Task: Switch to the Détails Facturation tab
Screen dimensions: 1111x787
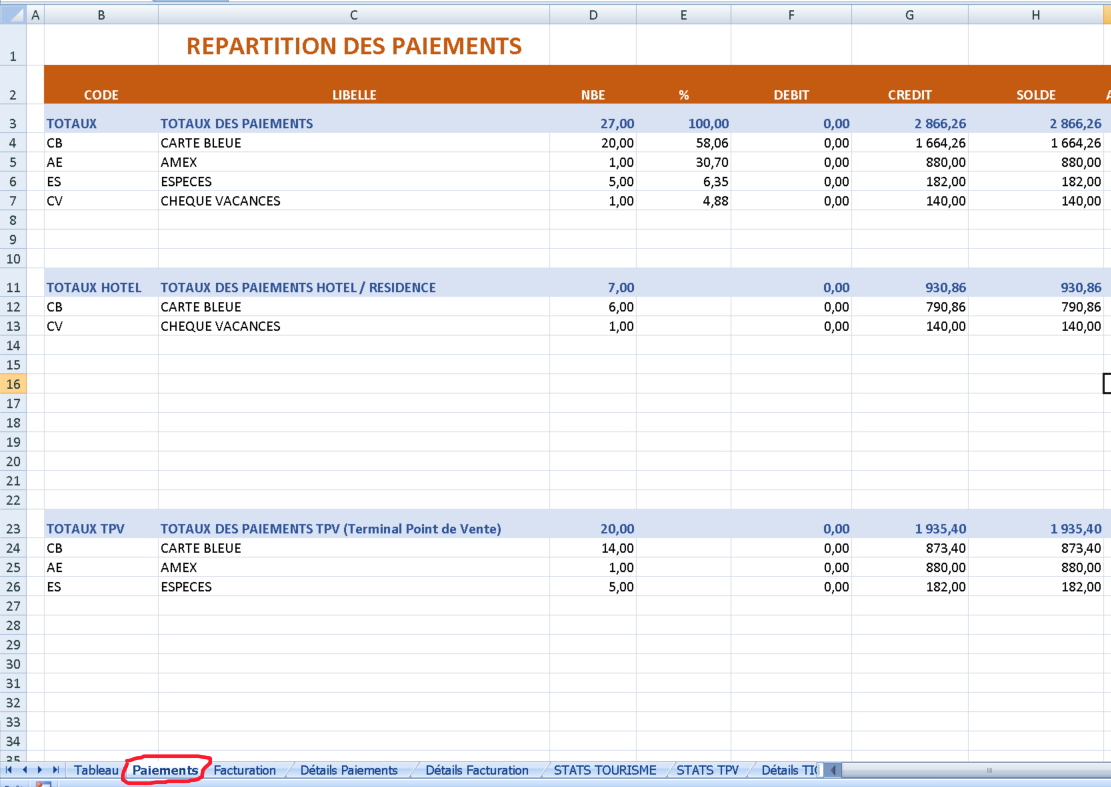Action: point(477,770)
